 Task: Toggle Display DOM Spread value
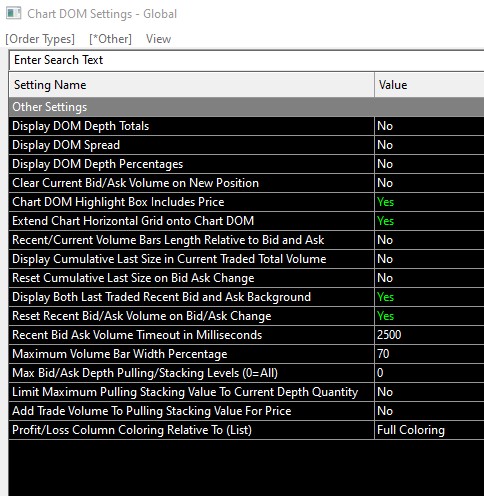click(x=429, y=145)
